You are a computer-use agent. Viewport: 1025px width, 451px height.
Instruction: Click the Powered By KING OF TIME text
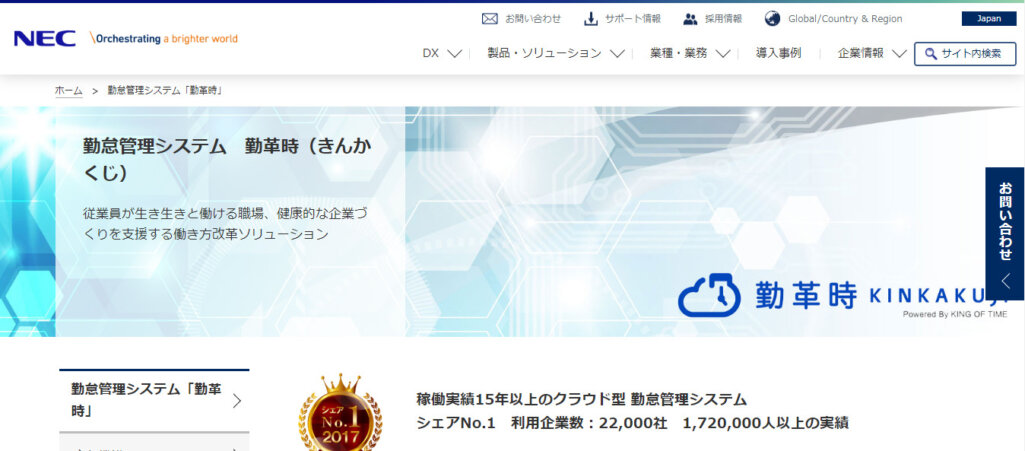[x=955, y=314]
